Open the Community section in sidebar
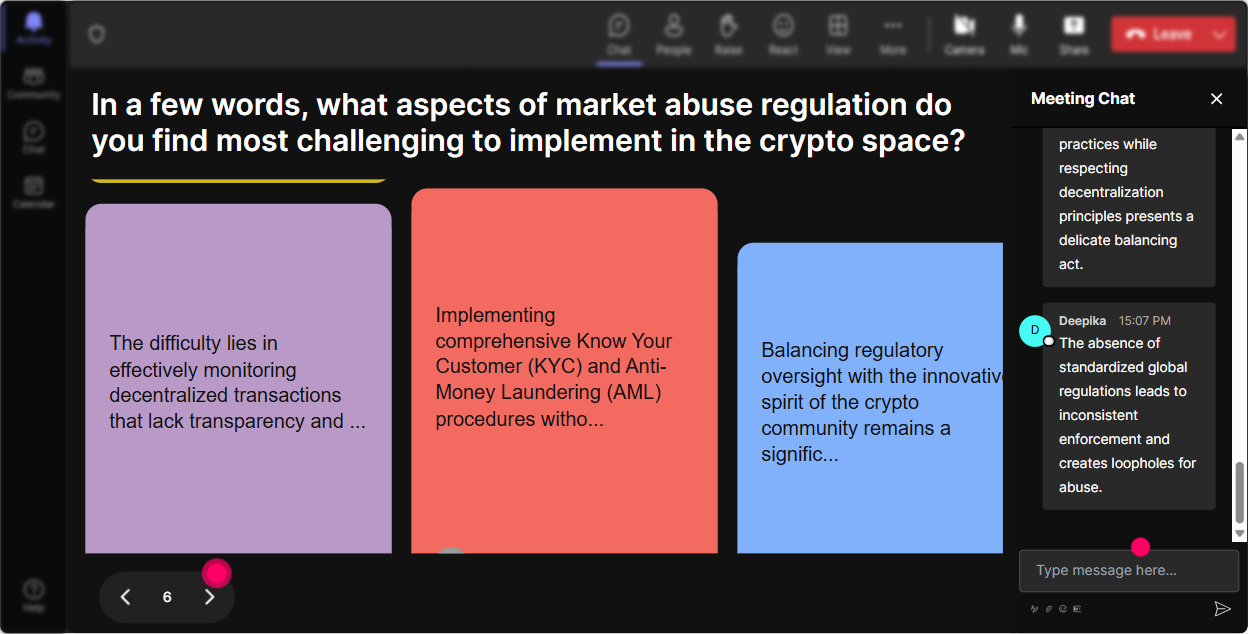1248x634 pixels. coord(34,82)
